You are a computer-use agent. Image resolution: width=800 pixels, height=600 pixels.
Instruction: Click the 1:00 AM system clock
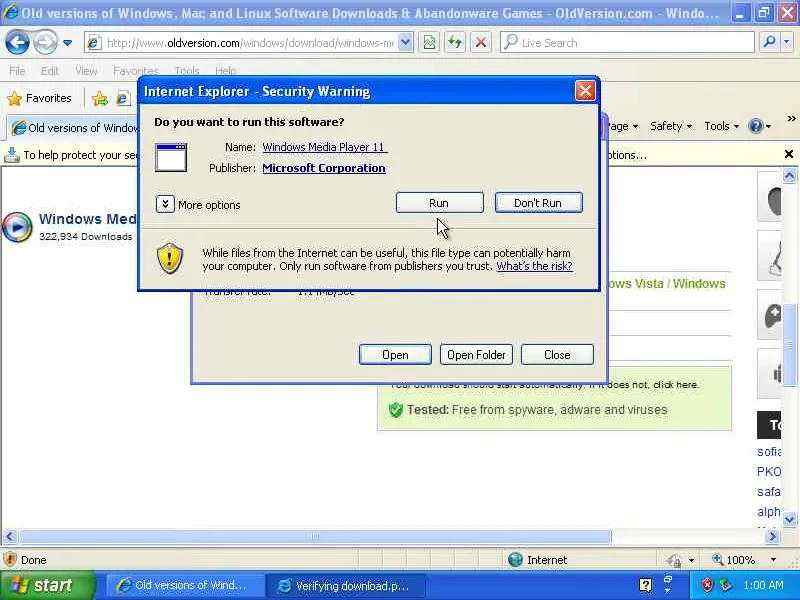(763, 585)
